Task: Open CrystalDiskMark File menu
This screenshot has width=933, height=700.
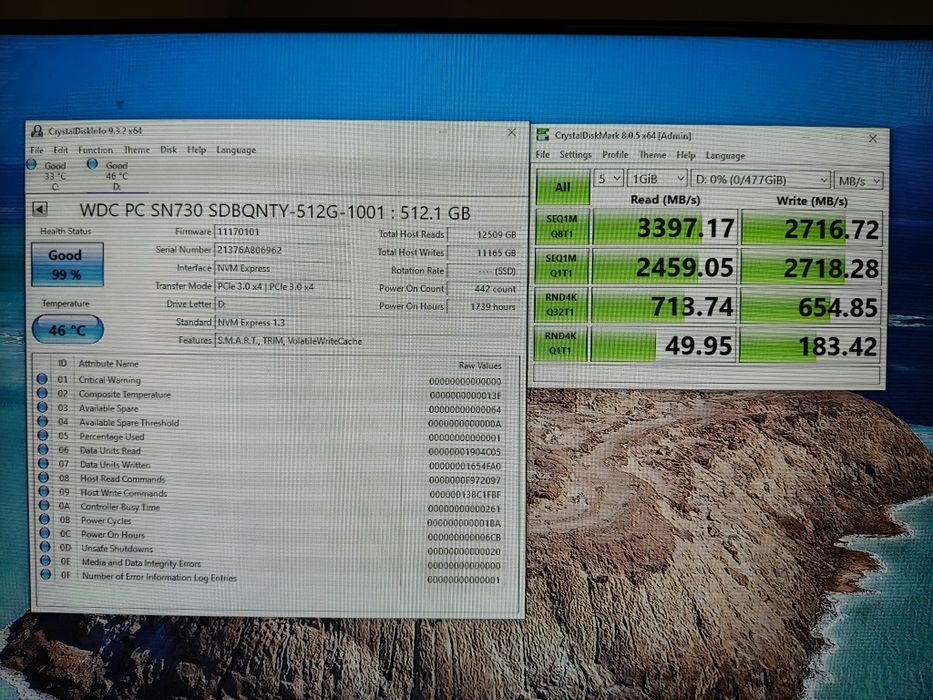Action: [x=543, y=154]
